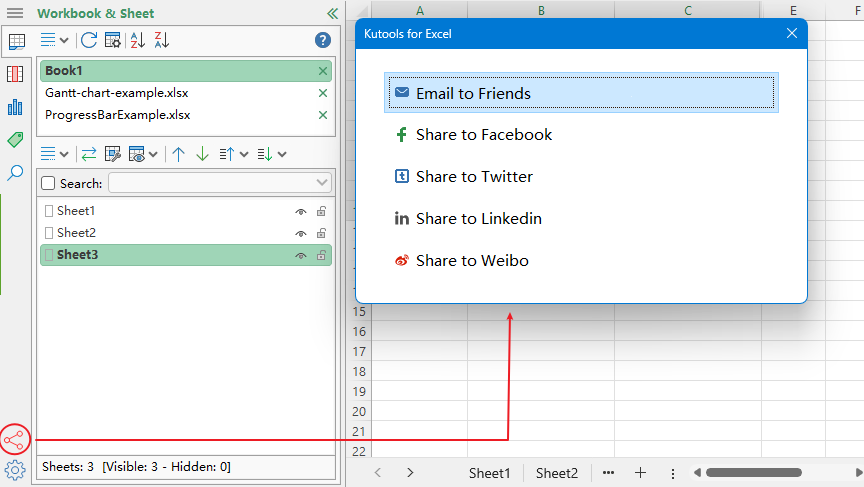Collapse the Workbook & Sheet pane
This screenshot has height=487, width=864.
click(332, 14)
